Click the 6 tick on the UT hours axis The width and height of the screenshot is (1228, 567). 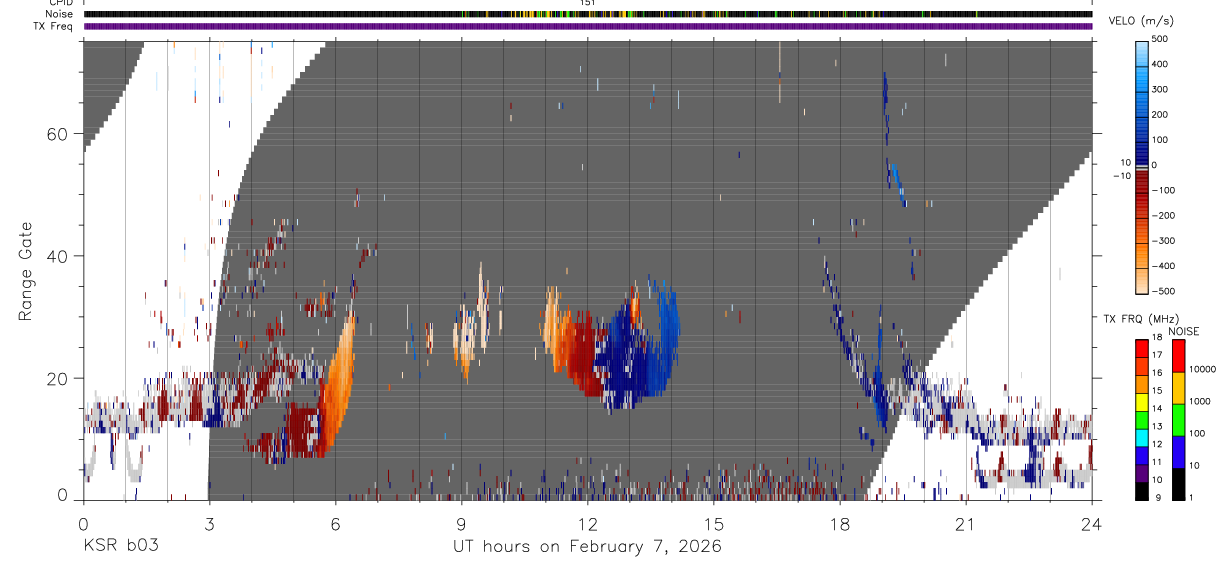click(335, 524)
